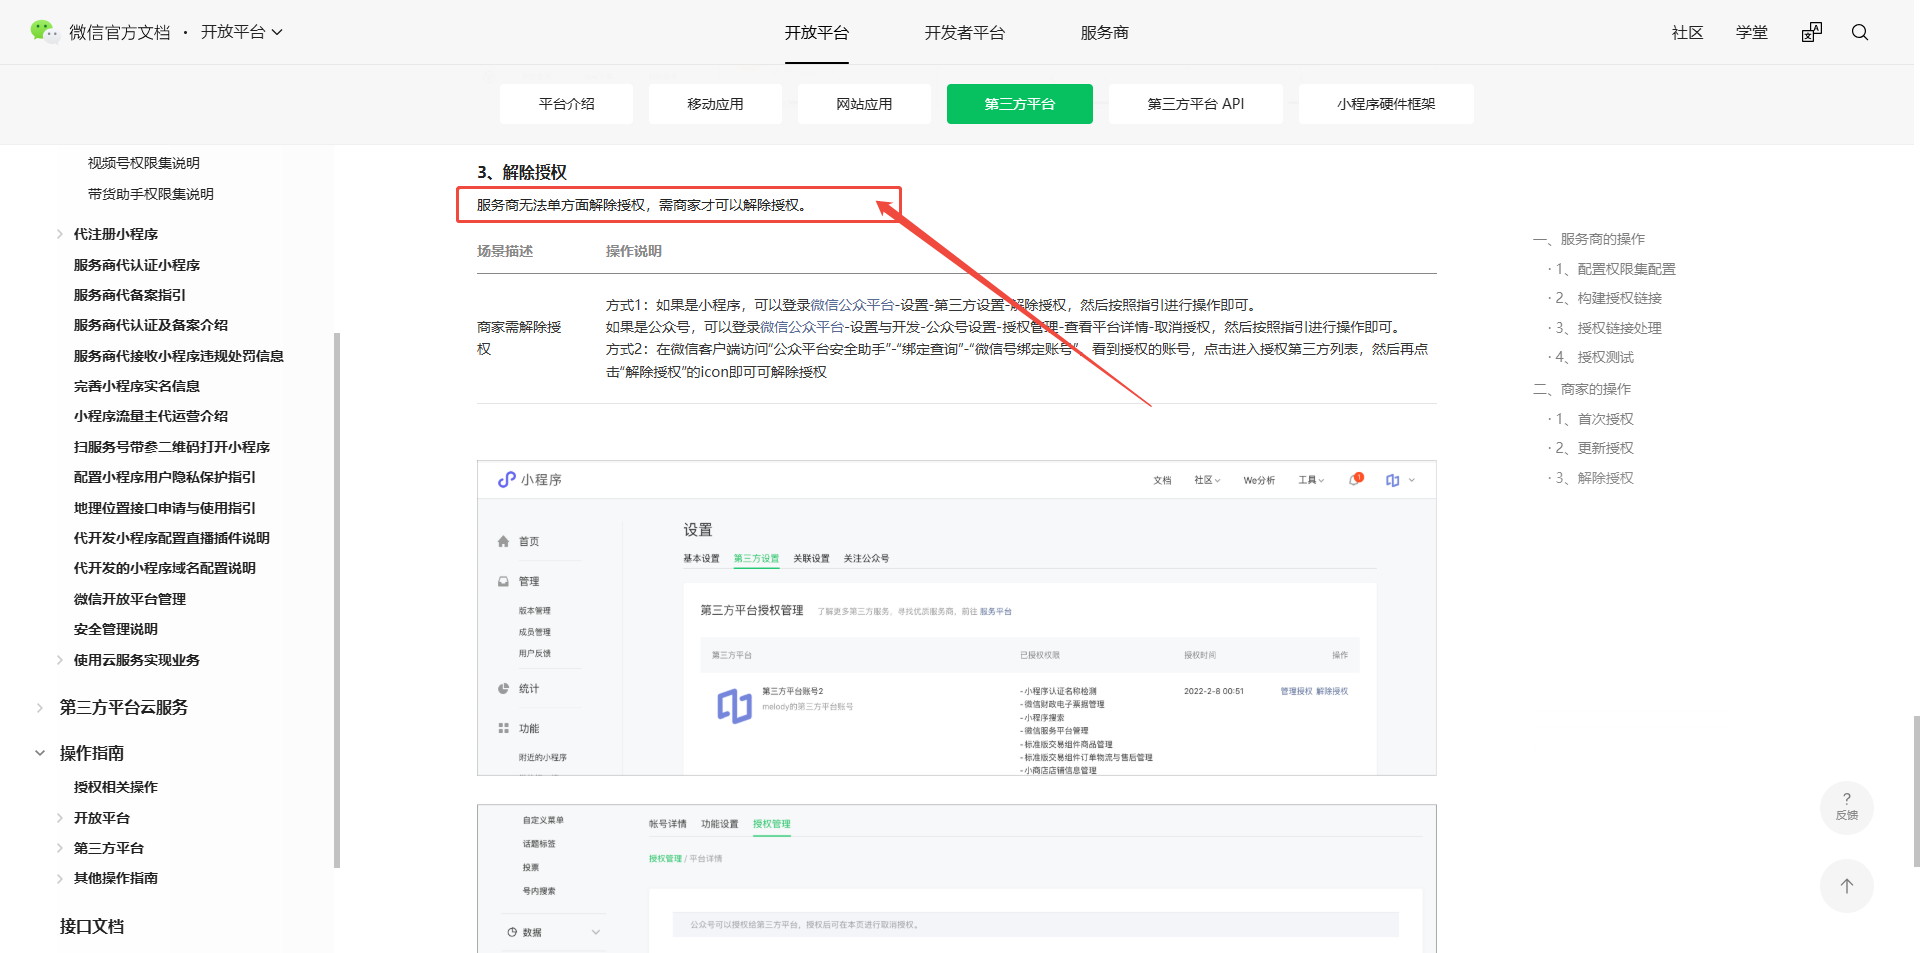Click 微信公众平台 link in the 公众号 line
Image resolution: width=1920 pixels, height=953 pixels.
(802, 327)
